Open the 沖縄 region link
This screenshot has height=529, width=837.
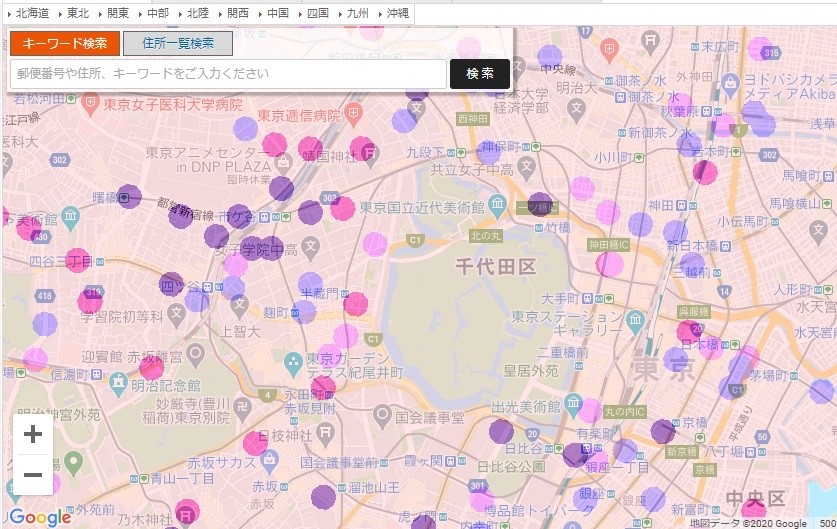click(x=396, y=13)
